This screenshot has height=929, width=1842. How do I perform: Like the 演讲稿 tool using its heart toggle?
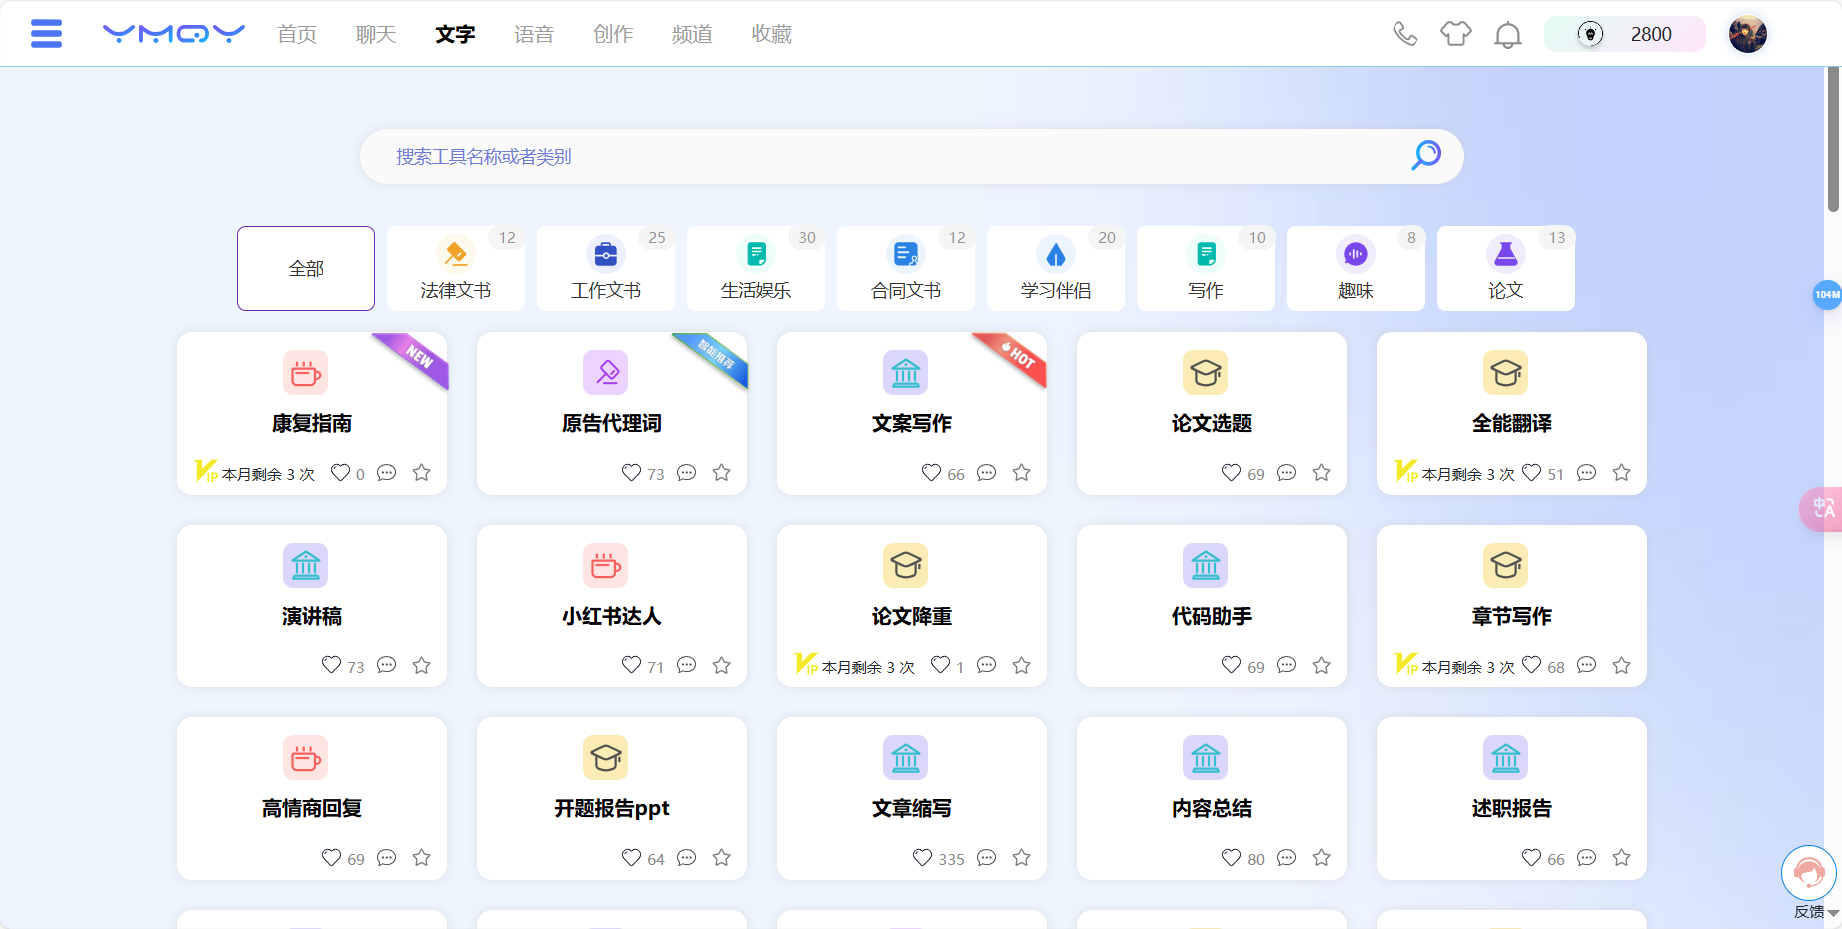point(331,665)
